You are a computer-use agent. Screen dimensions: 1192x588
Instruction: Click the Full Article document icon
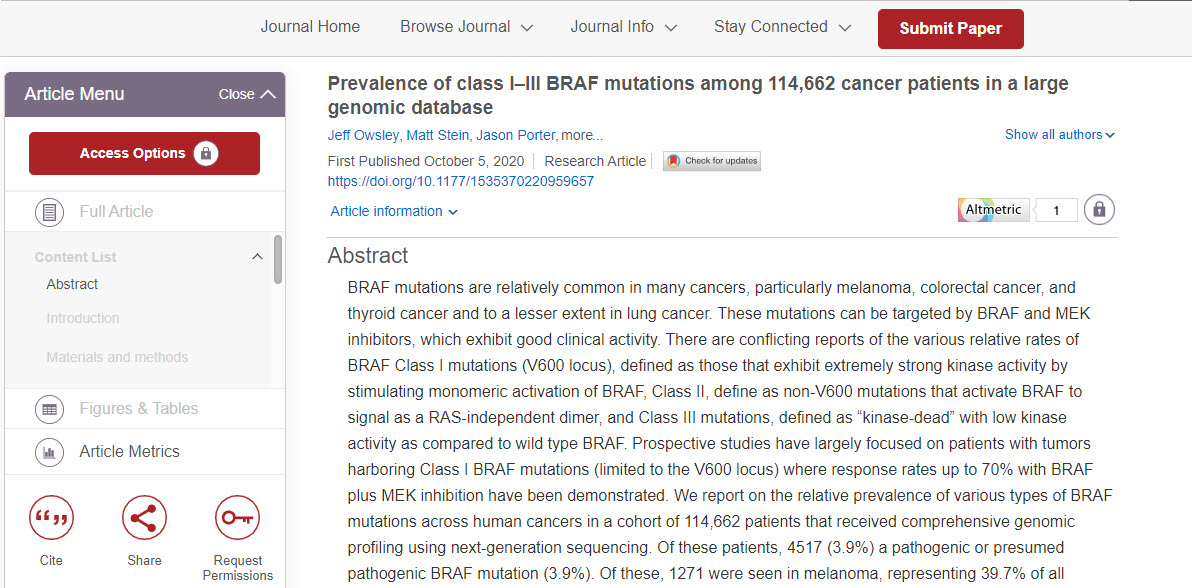pos(49,211)
